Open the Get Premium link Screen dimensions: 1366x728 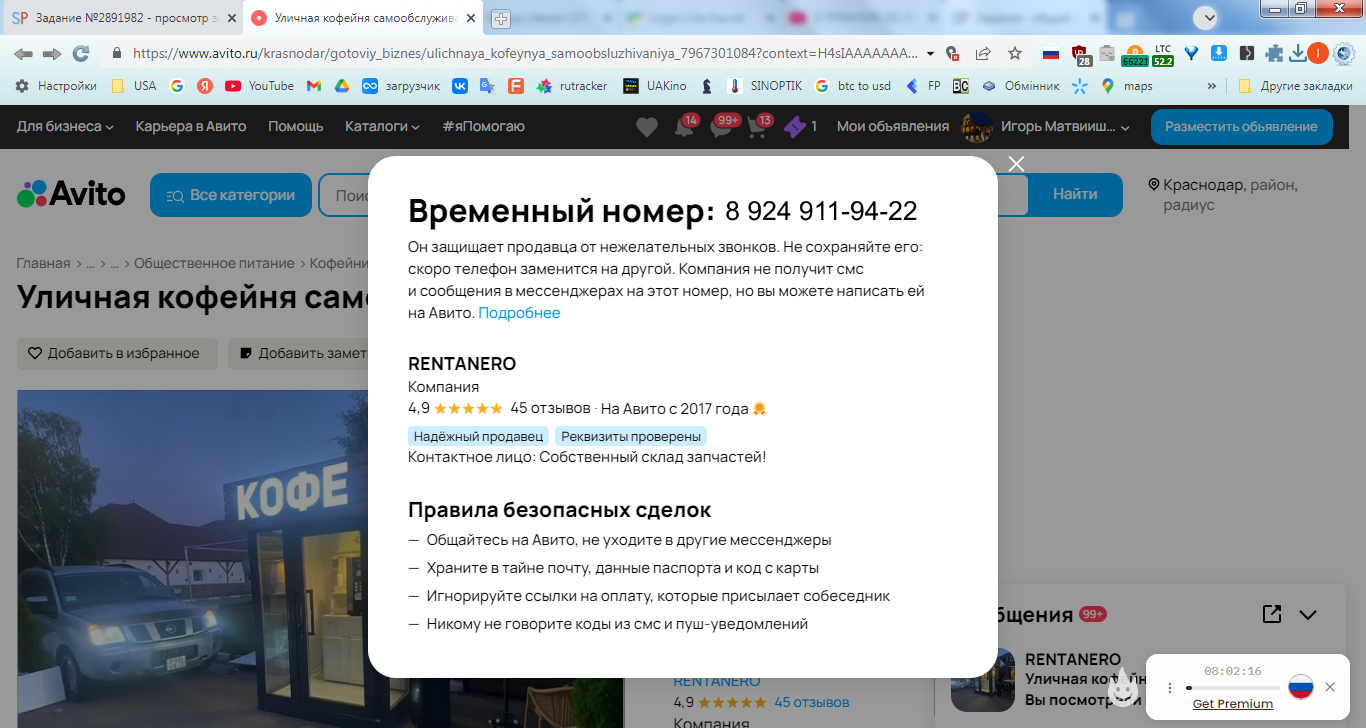pyautogui.click(x=1233, y=704)
